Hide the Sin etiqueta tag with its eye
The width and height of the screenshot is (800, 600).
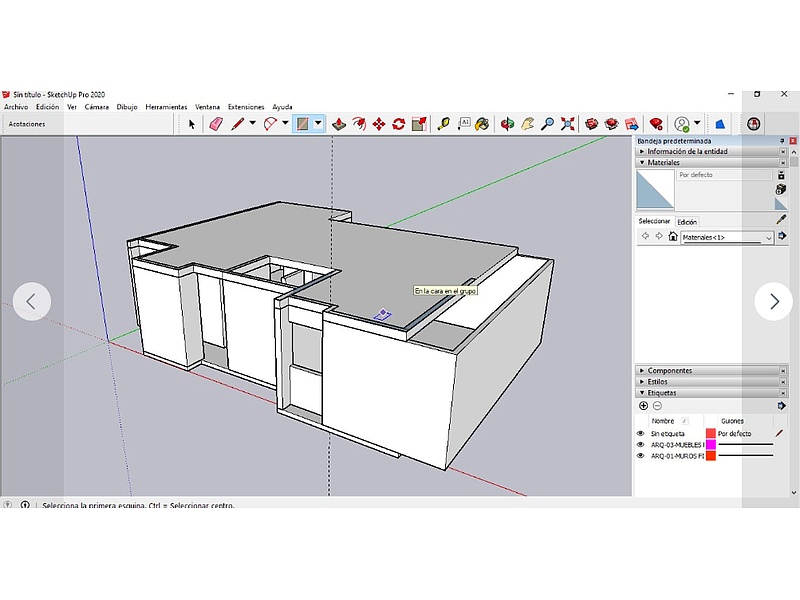pos(641,434)
